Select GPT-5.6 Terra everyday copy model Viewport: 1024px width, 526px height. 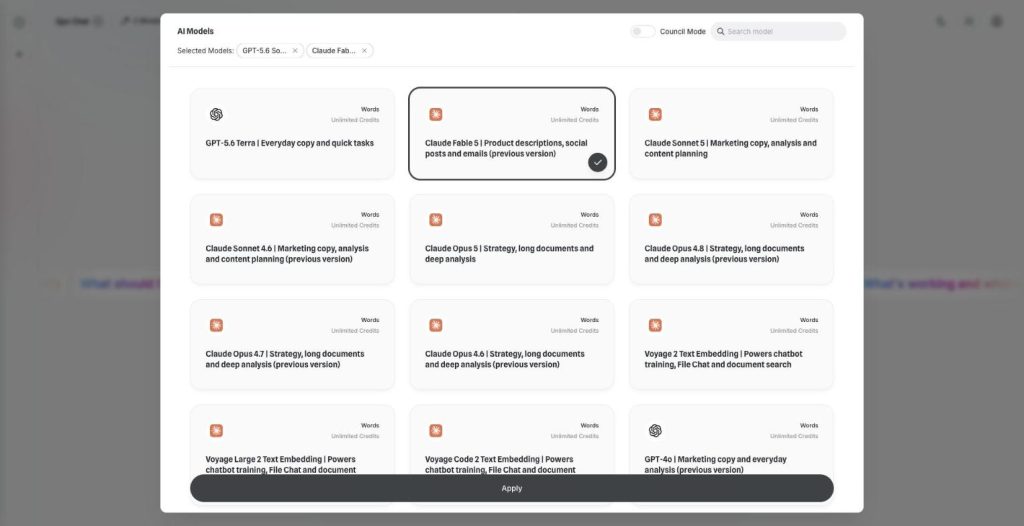pyautogui.click(x=293, y=133)
